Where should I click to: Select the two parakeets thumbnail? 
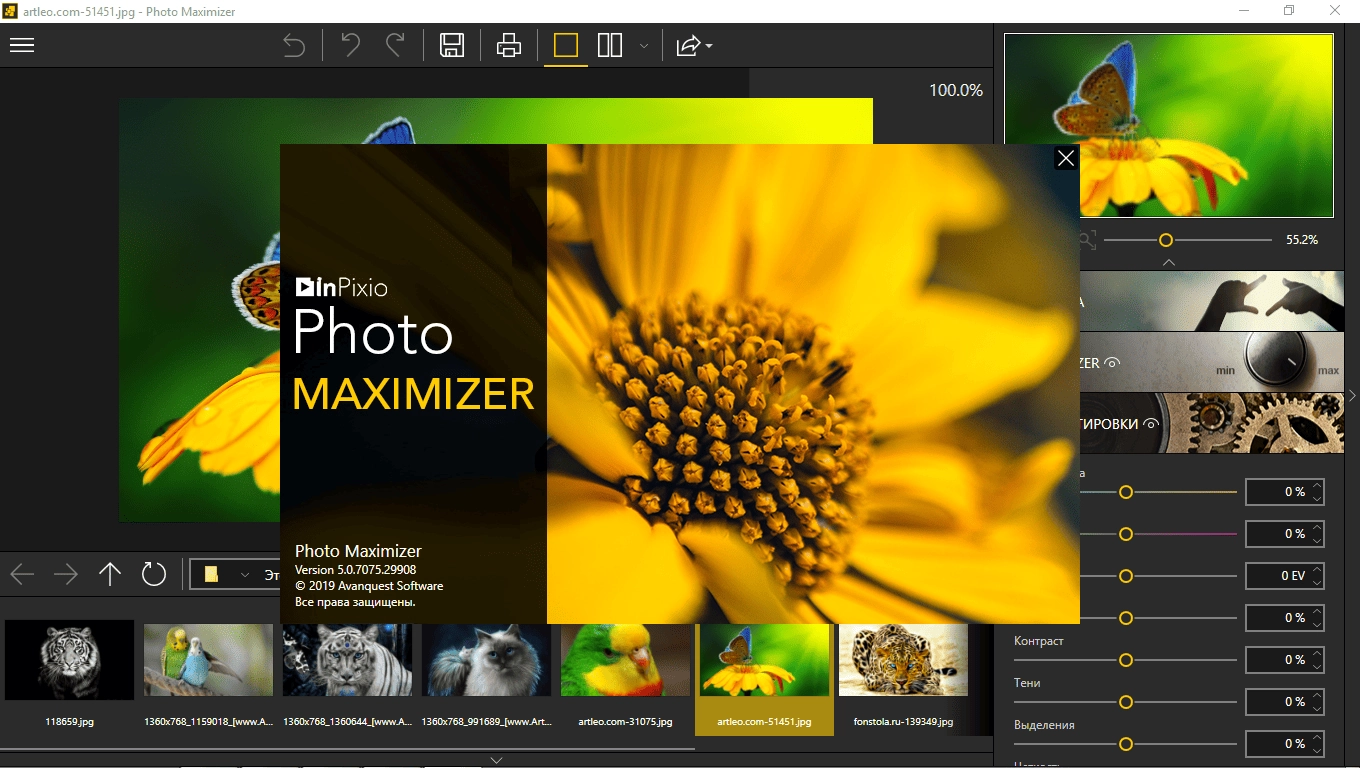(208, 660)
